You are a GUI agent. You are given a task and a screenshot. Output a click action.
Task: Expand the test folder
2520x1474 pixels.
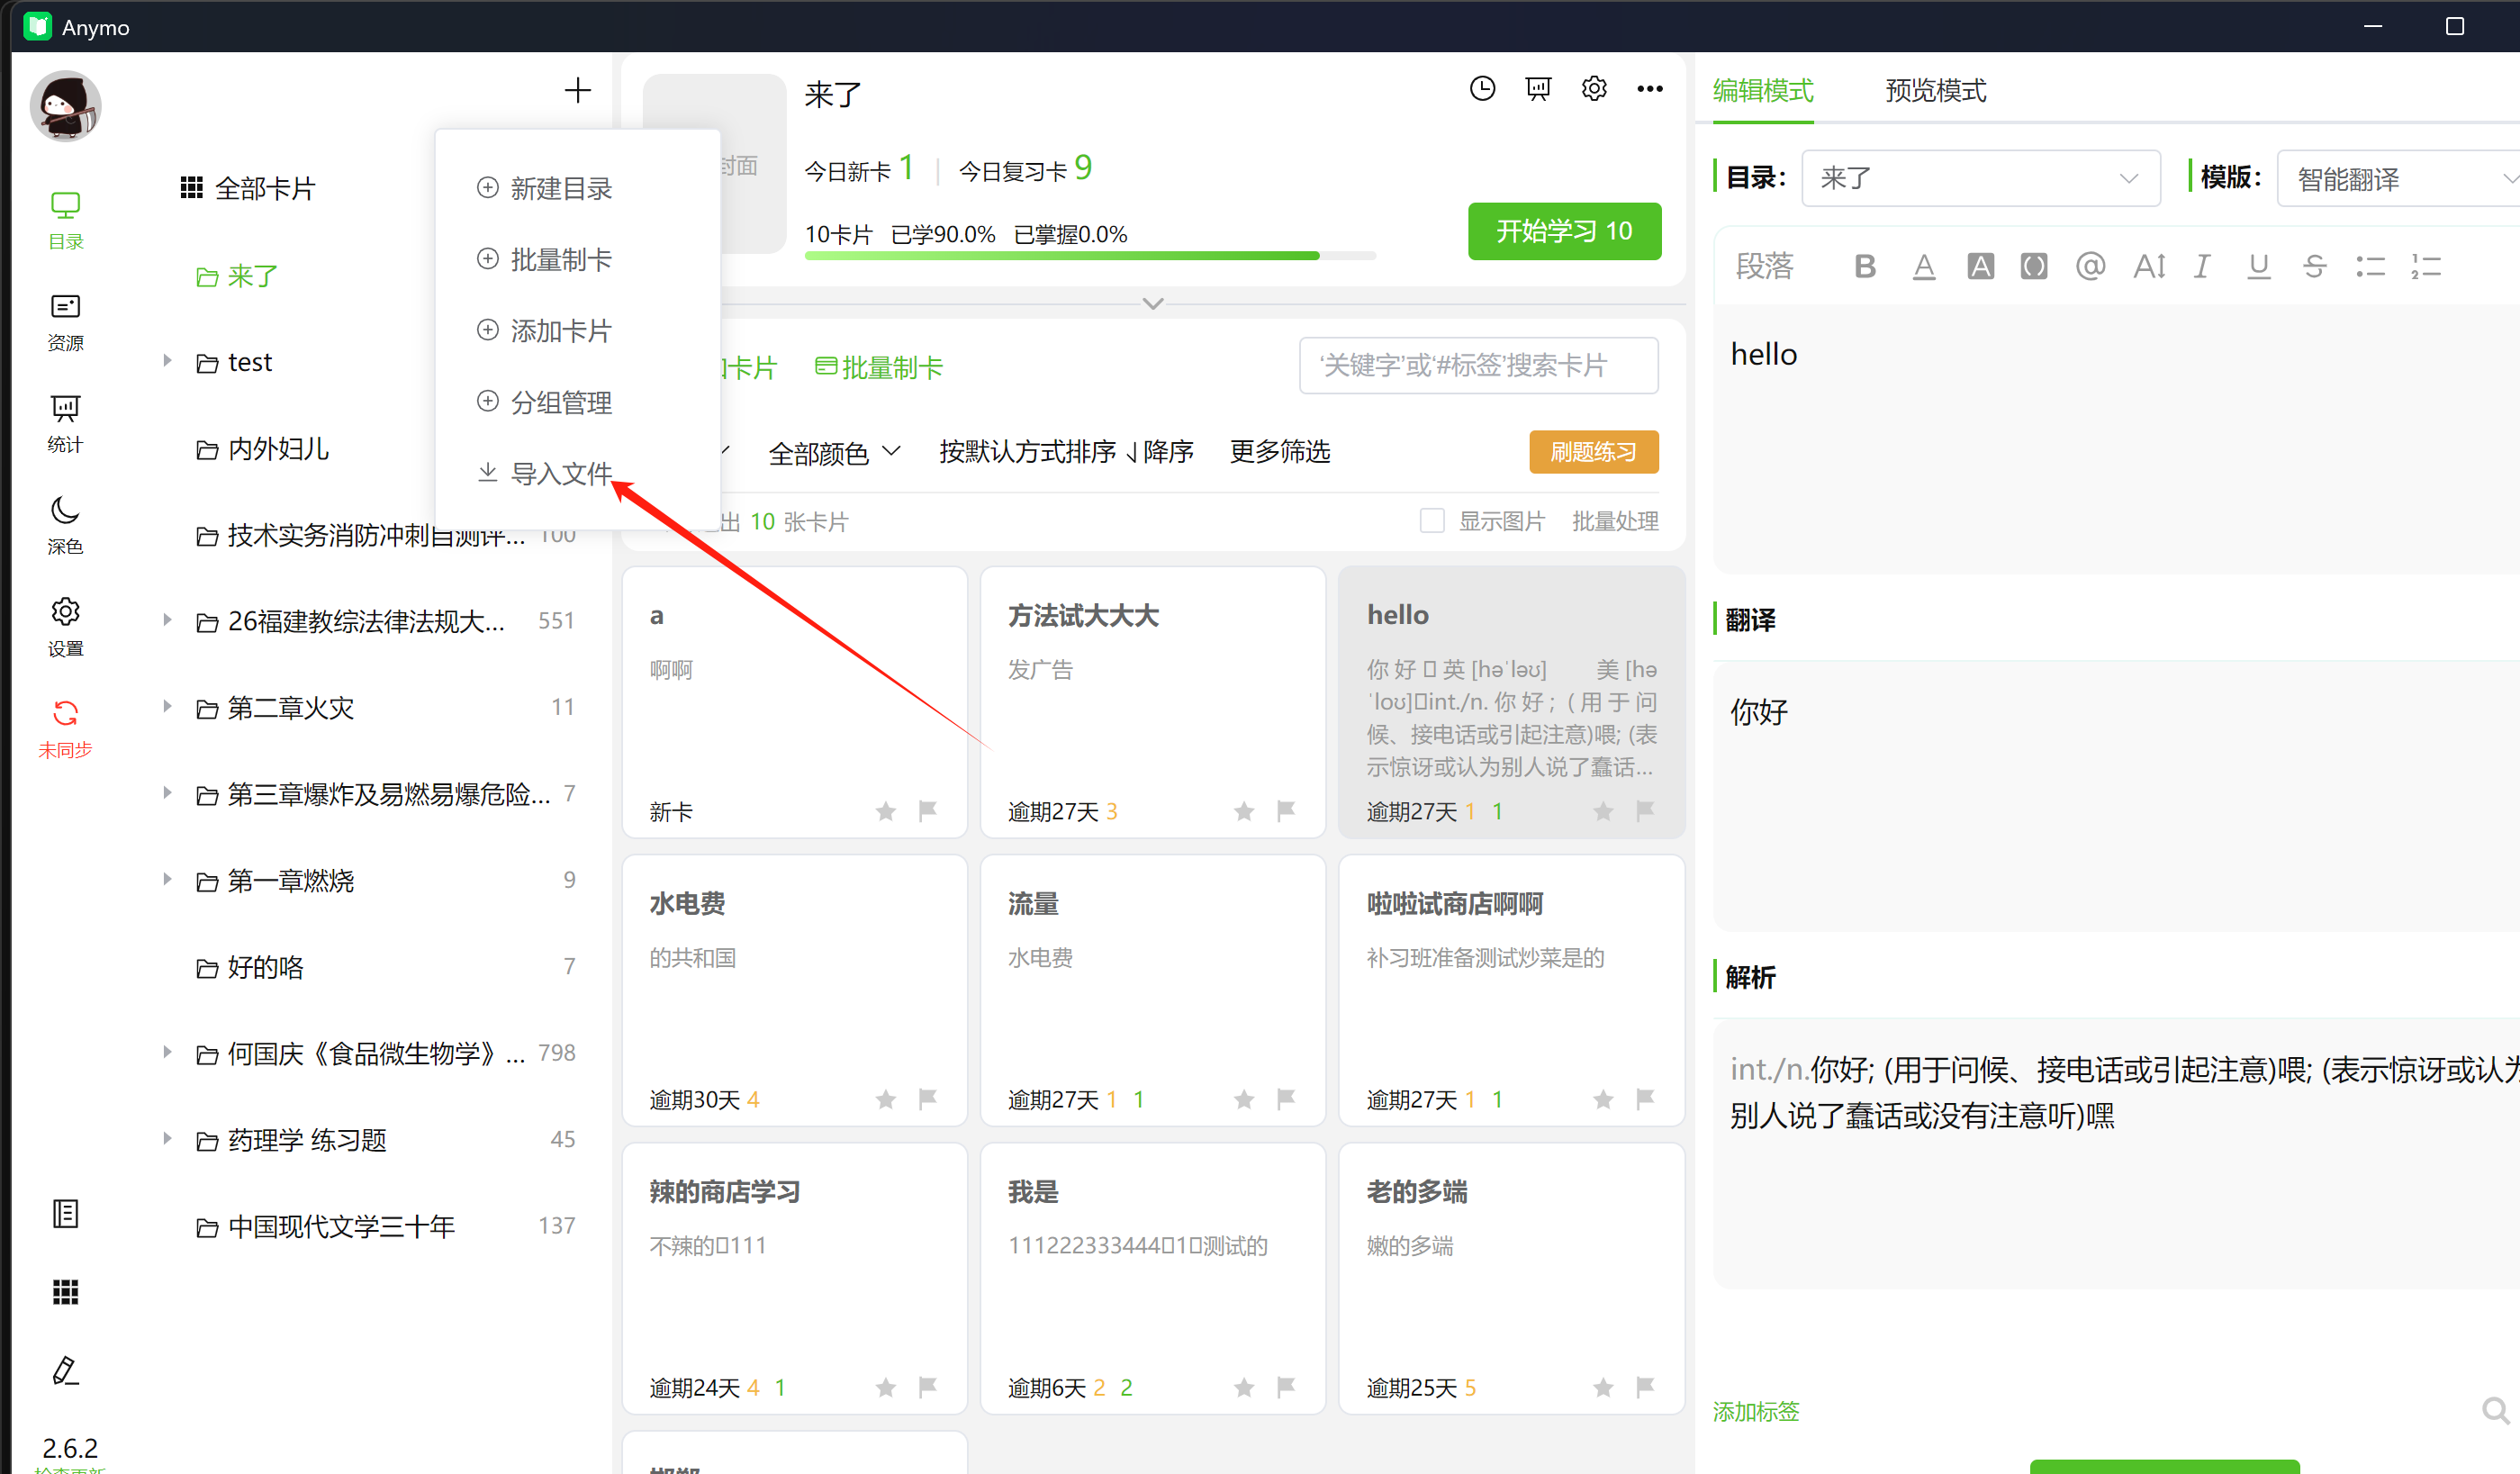point(167,361)
